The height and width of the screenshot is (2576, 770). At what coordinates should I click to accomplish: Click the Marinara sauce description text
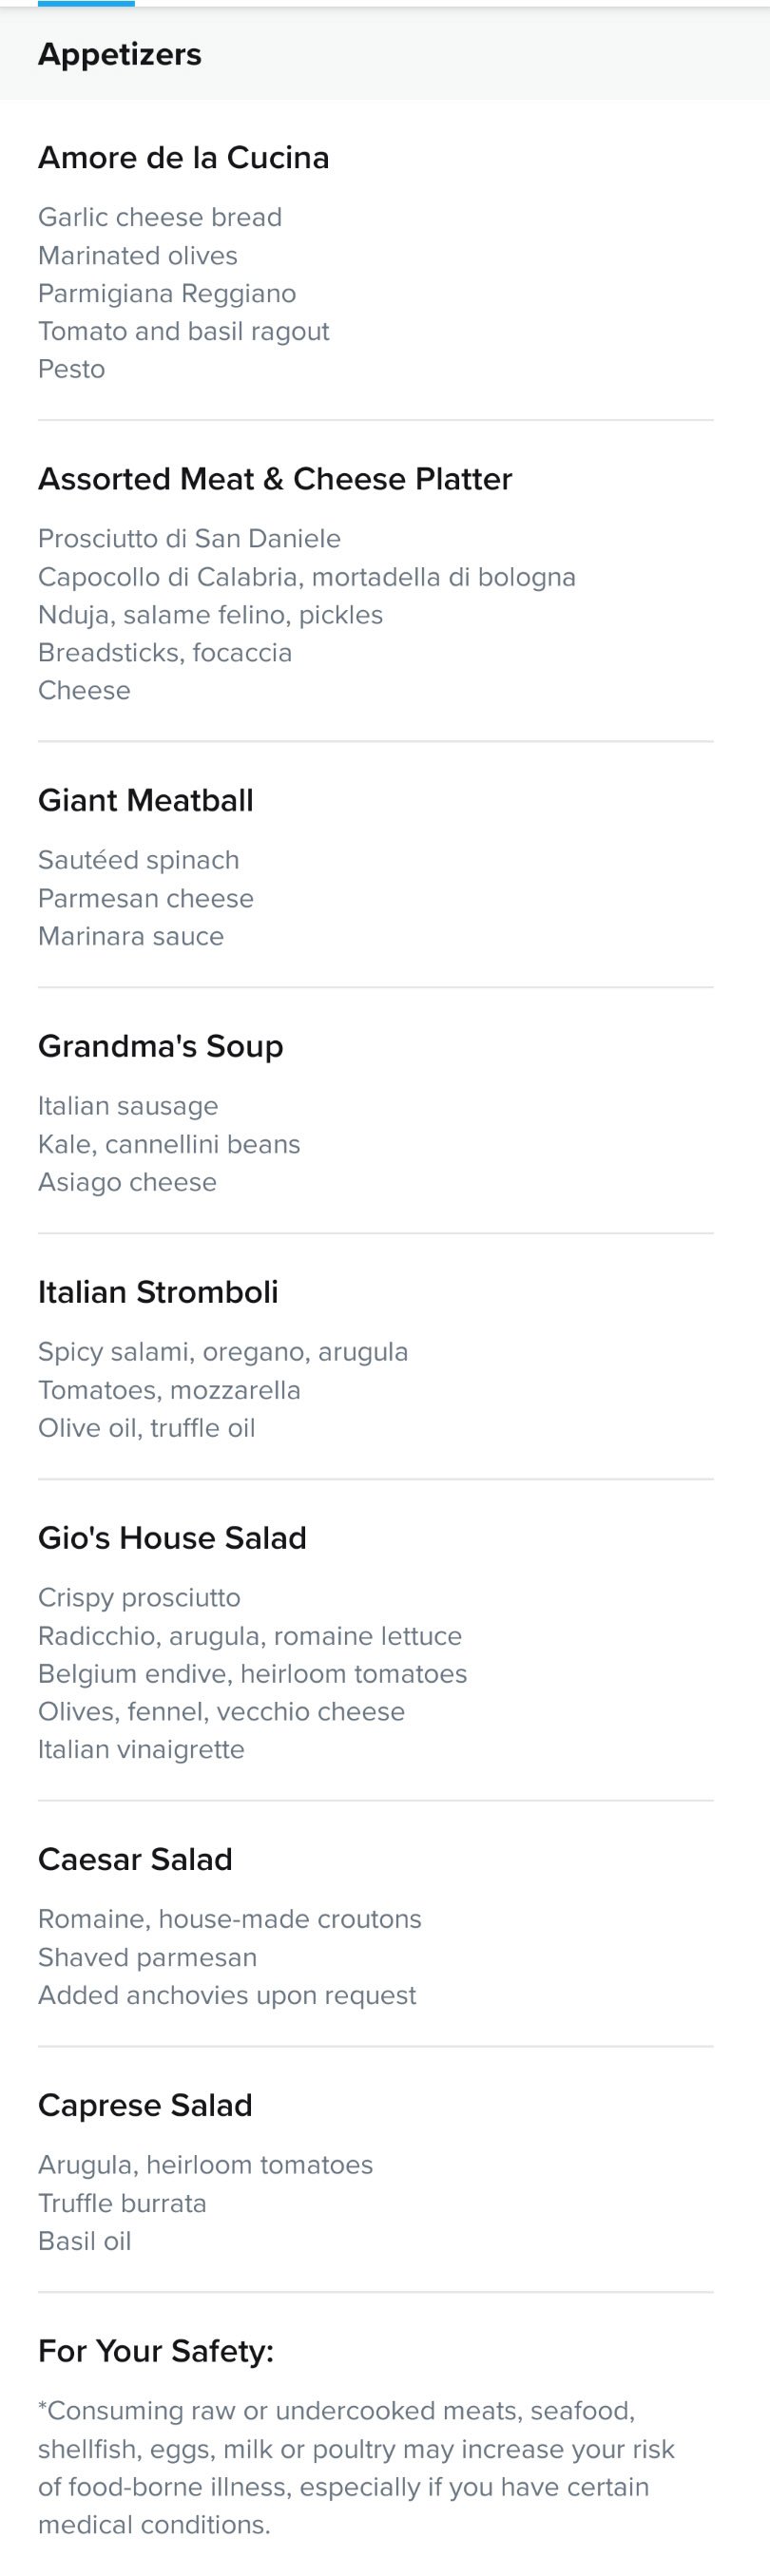(131, 936)
